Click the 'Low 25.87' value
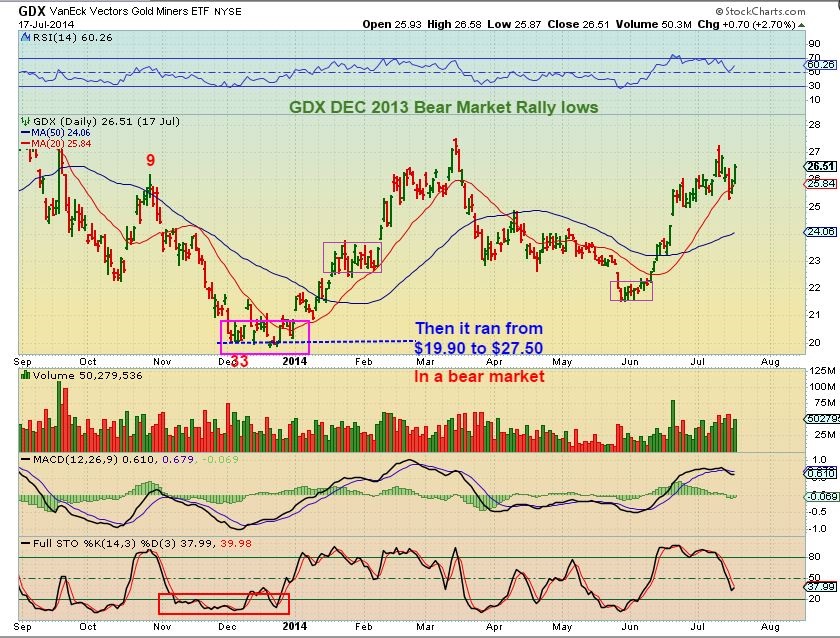 pos(514,24)
